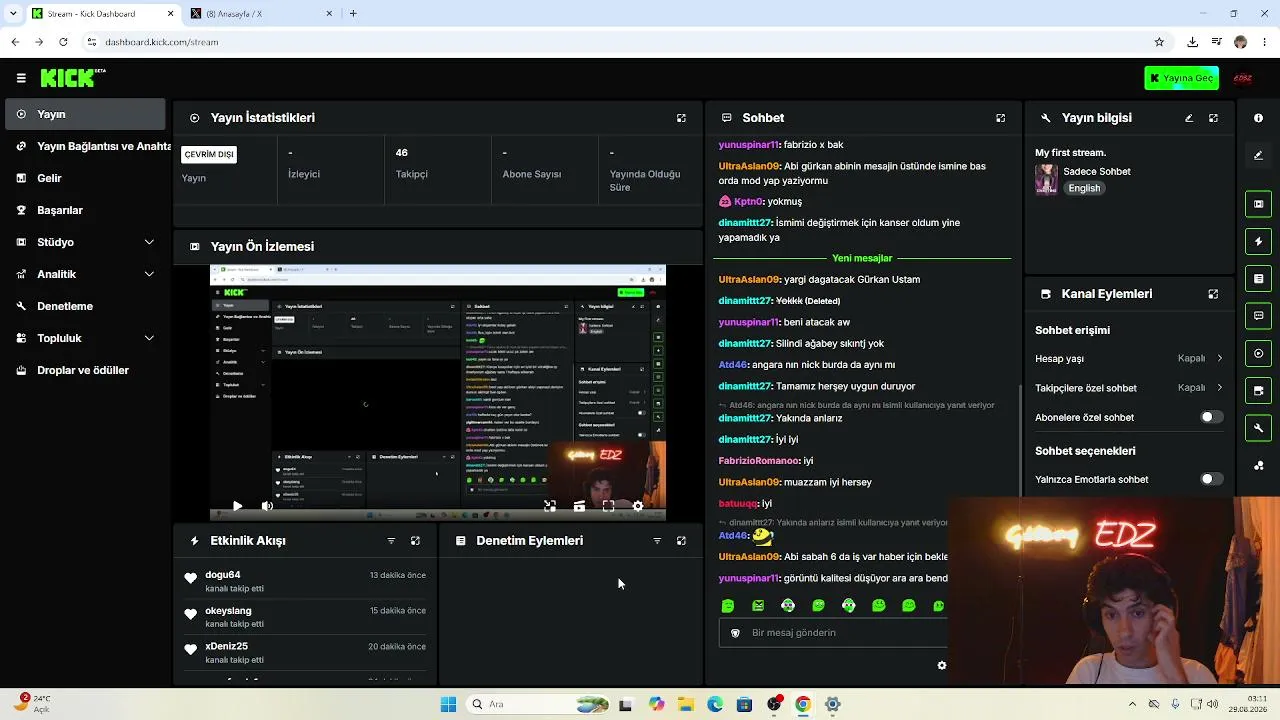Image resolution: width=1280 pixels, height=720 pixels.
Task: Expand the Sohbet chat panel to fullscreen
Action: [x=1000, y=118]
